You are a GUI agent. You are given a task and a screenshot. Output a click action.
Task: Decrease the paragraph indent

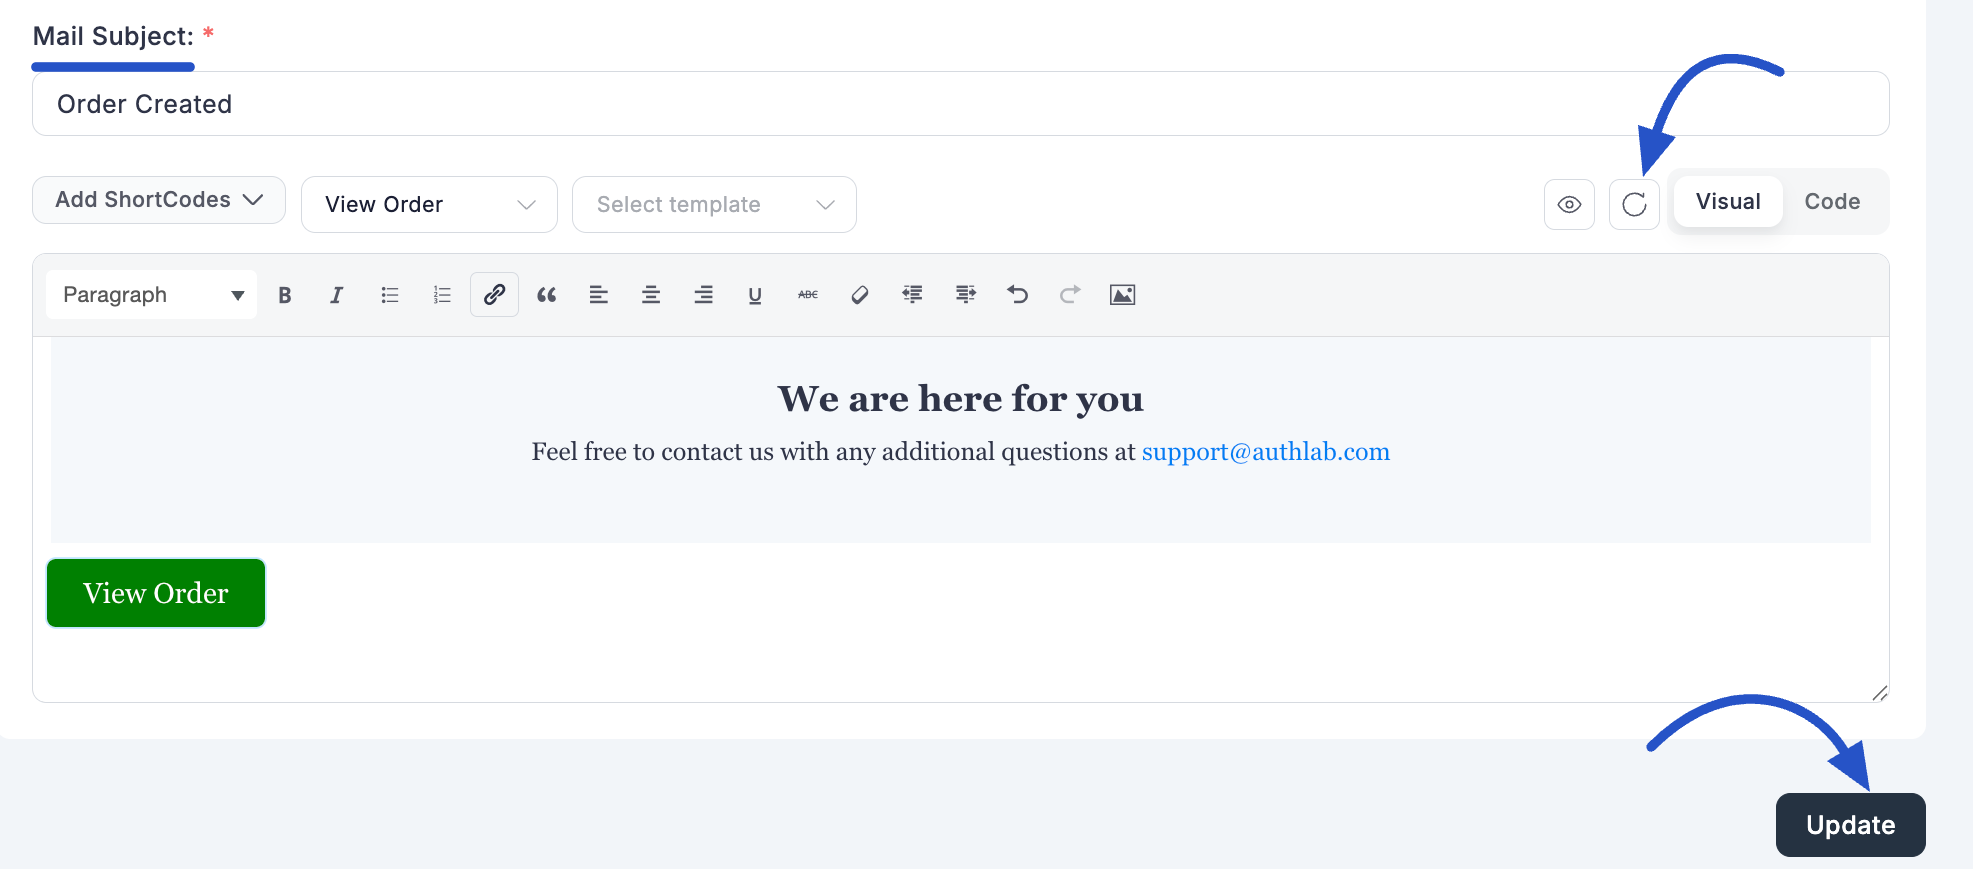point(912,295)
